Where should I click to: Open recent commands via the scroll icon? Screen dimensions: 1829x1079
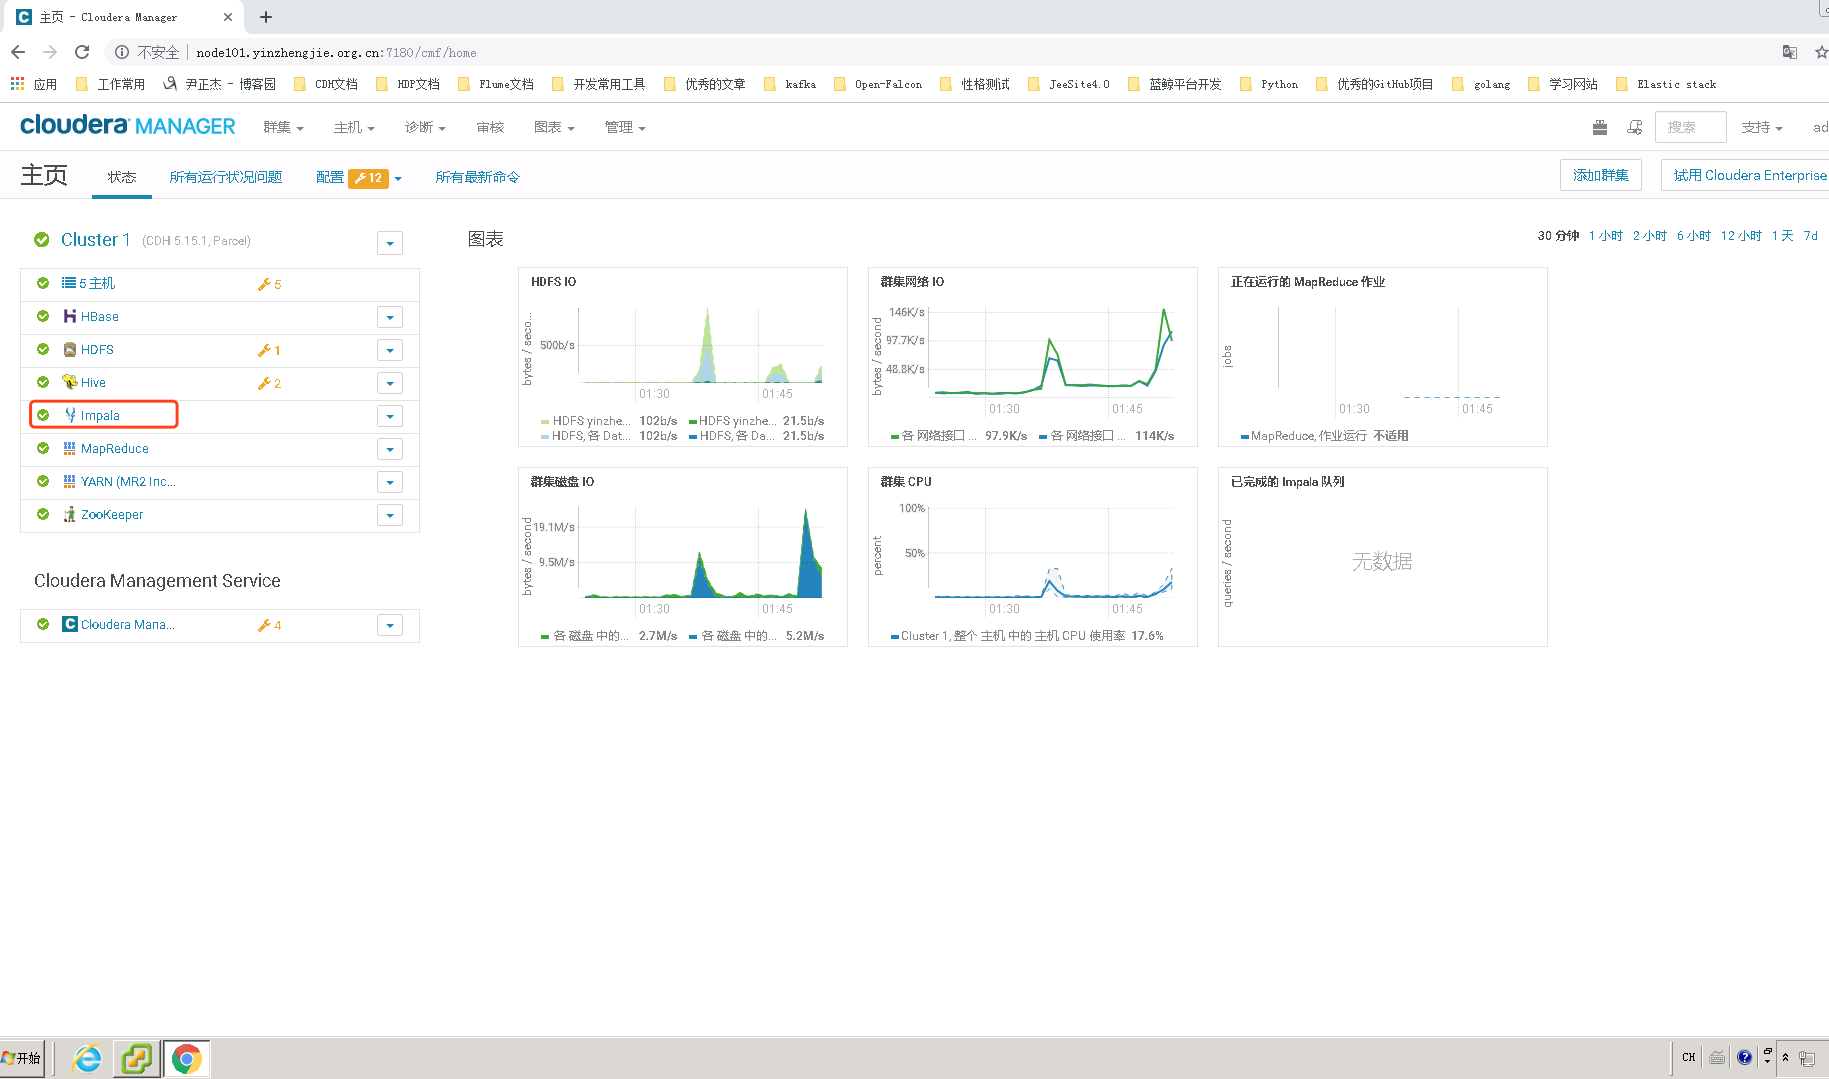[x=1635, y=127]
